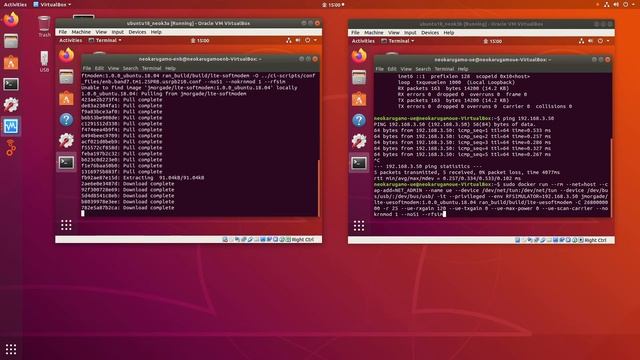Open system menu arrow in eNB VM top bar
This screenshot has height=360, width=640.
pos(315,40)
